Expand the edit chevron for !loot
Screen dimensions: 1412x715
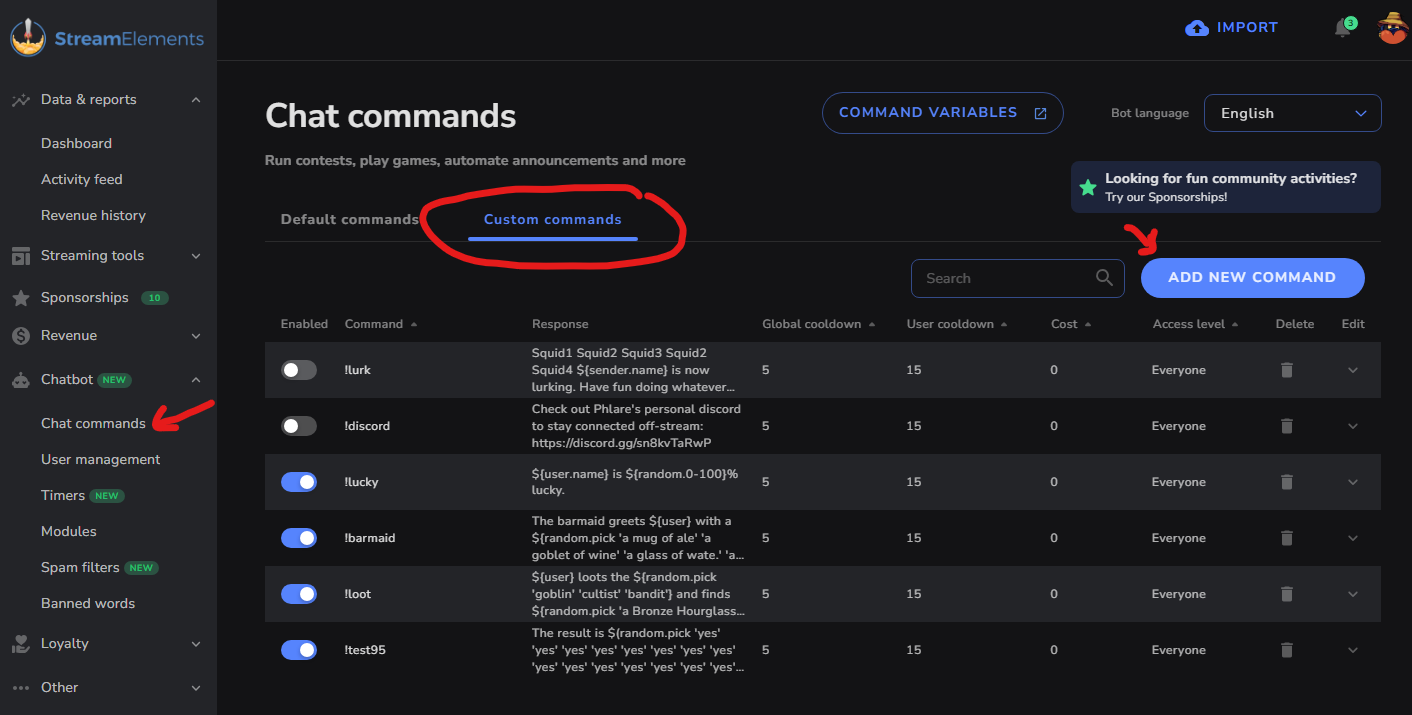[1353, 594]
